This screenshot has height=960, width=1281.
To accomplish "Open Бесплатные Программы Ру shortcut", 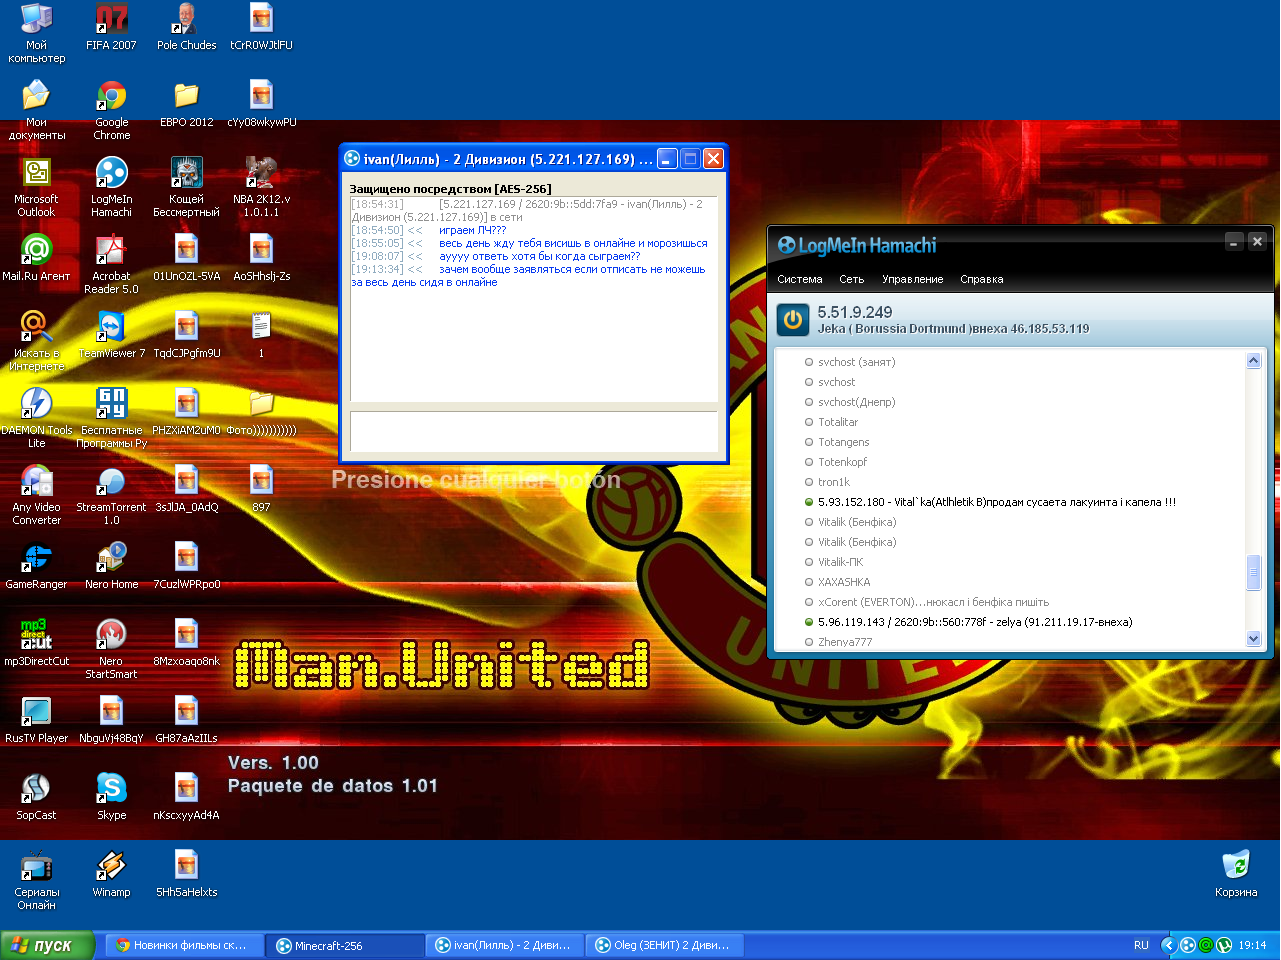I will tap(111, 418).
